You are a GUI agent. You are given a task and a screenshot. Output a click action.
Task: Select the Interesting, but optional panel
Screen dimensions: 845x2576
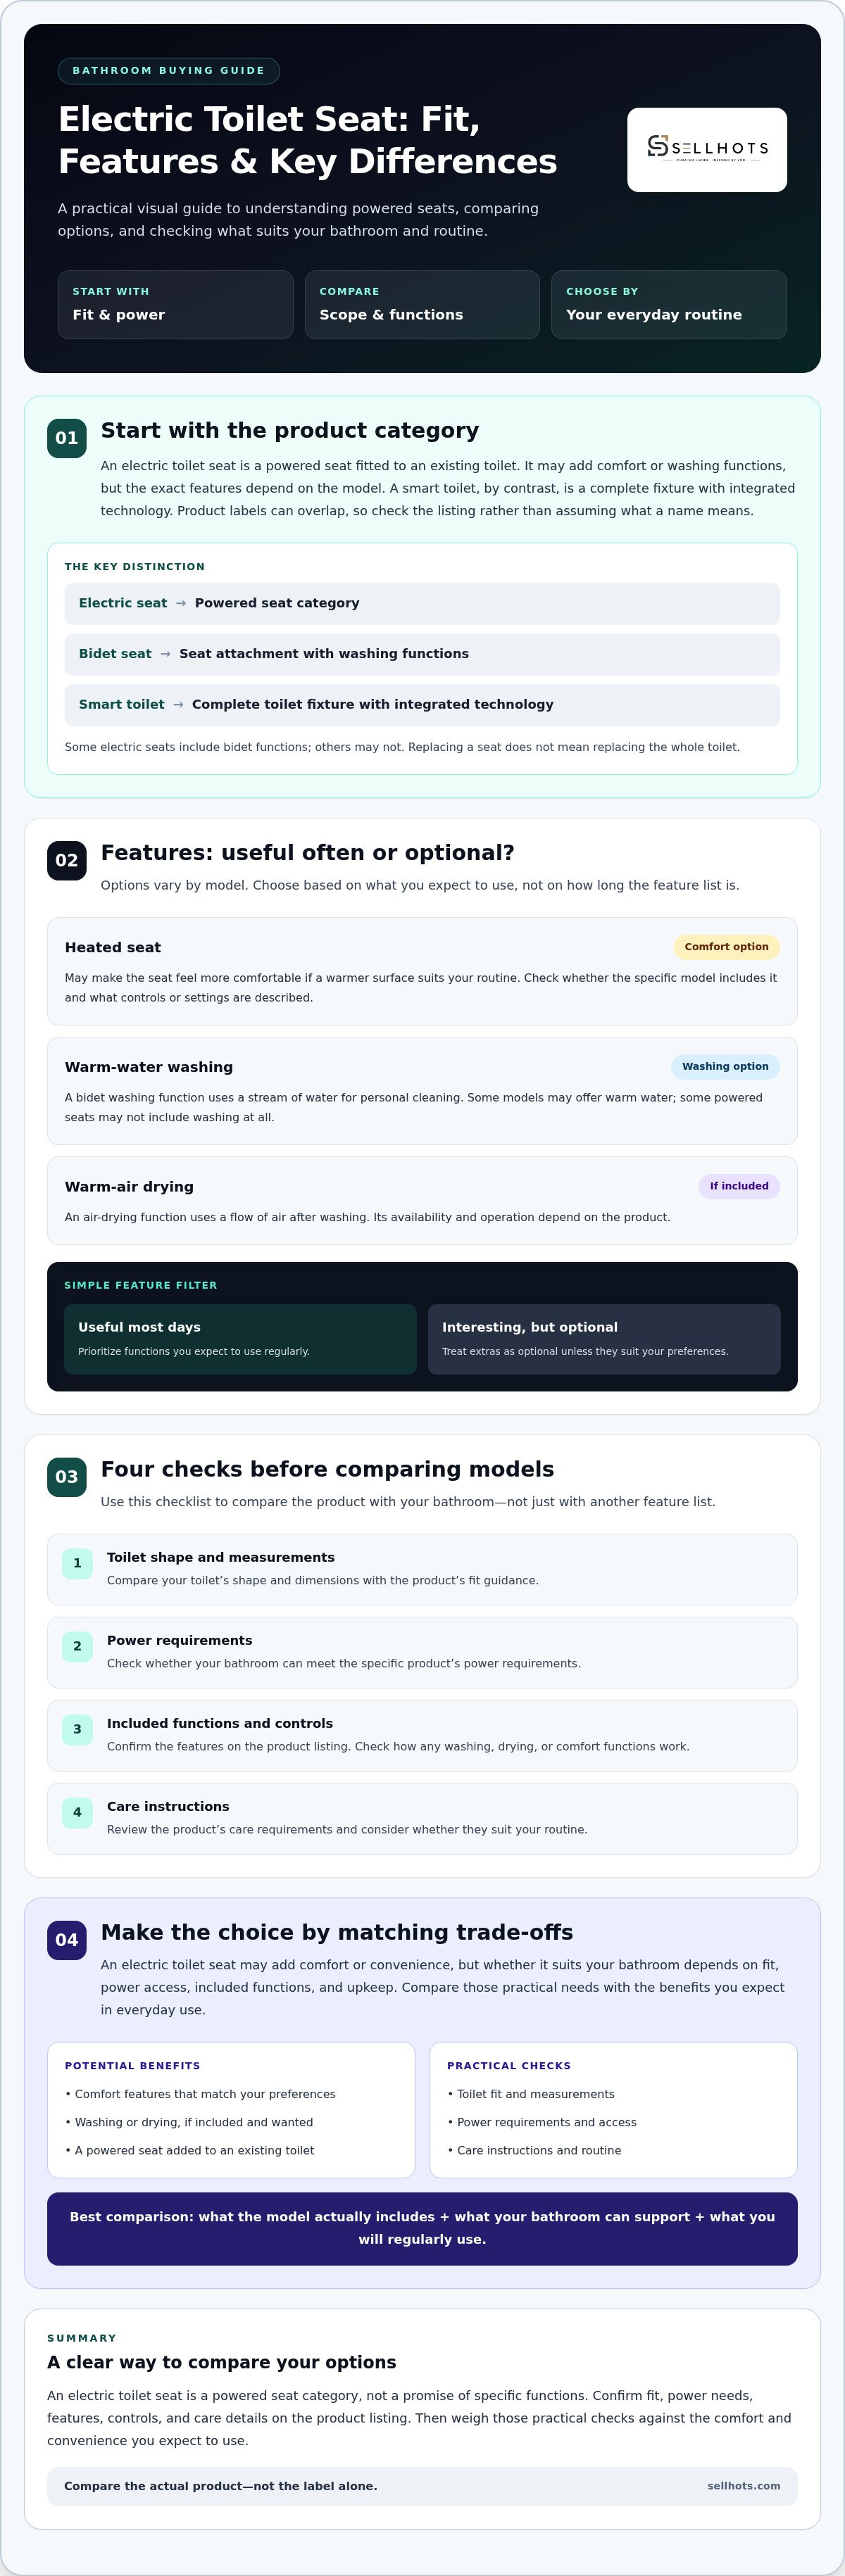604,1339
